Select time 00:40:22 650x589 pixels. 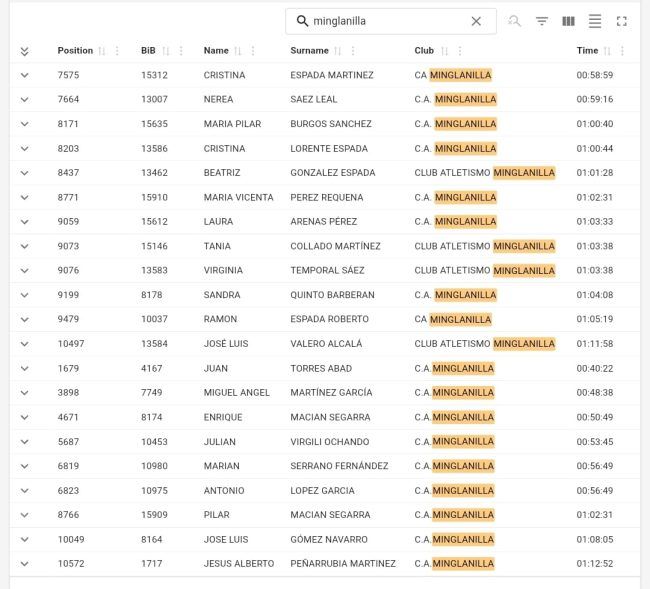coord(594,368)
